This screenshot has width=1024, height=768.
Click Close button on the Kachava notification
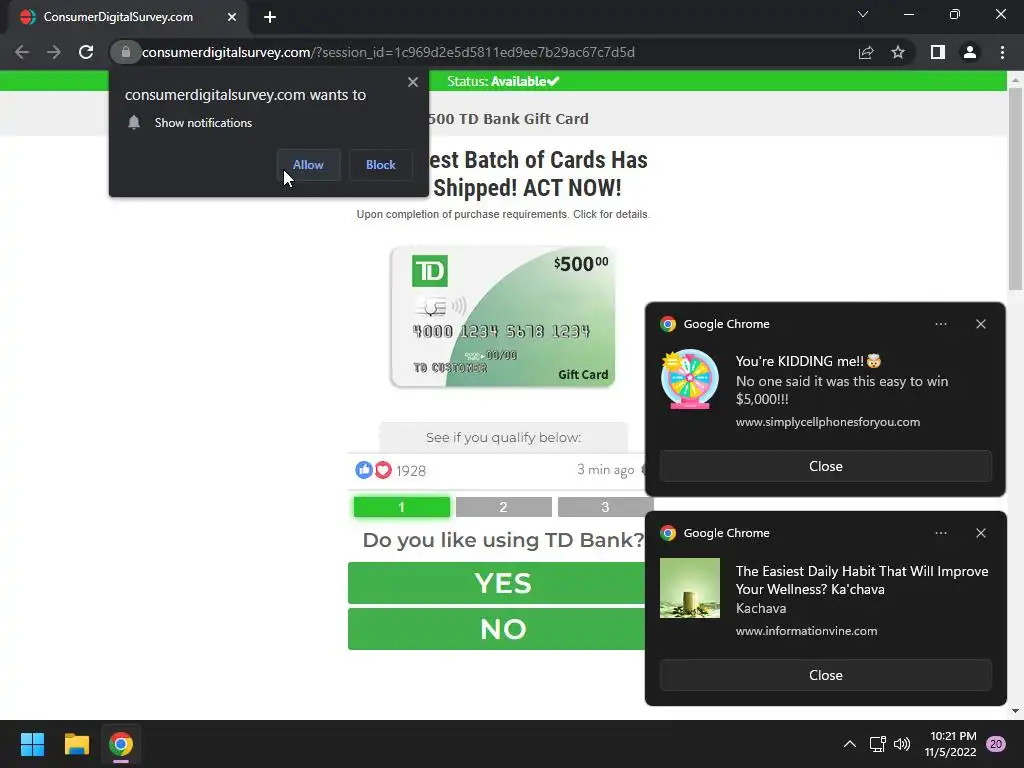[825, 675]
